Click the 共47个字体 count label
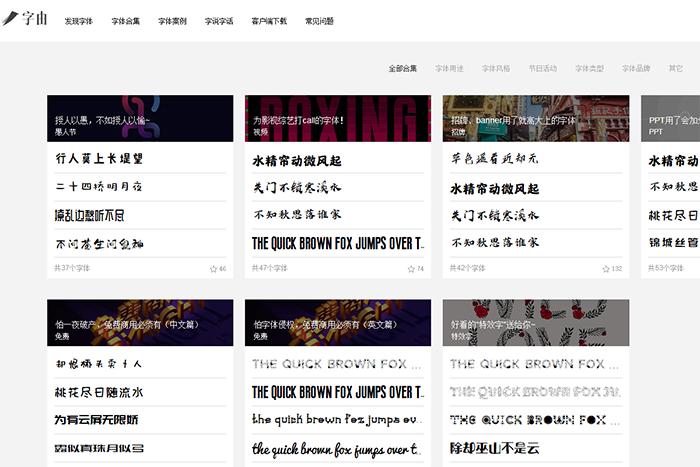The image size is (700, 467). click(270, 268)
